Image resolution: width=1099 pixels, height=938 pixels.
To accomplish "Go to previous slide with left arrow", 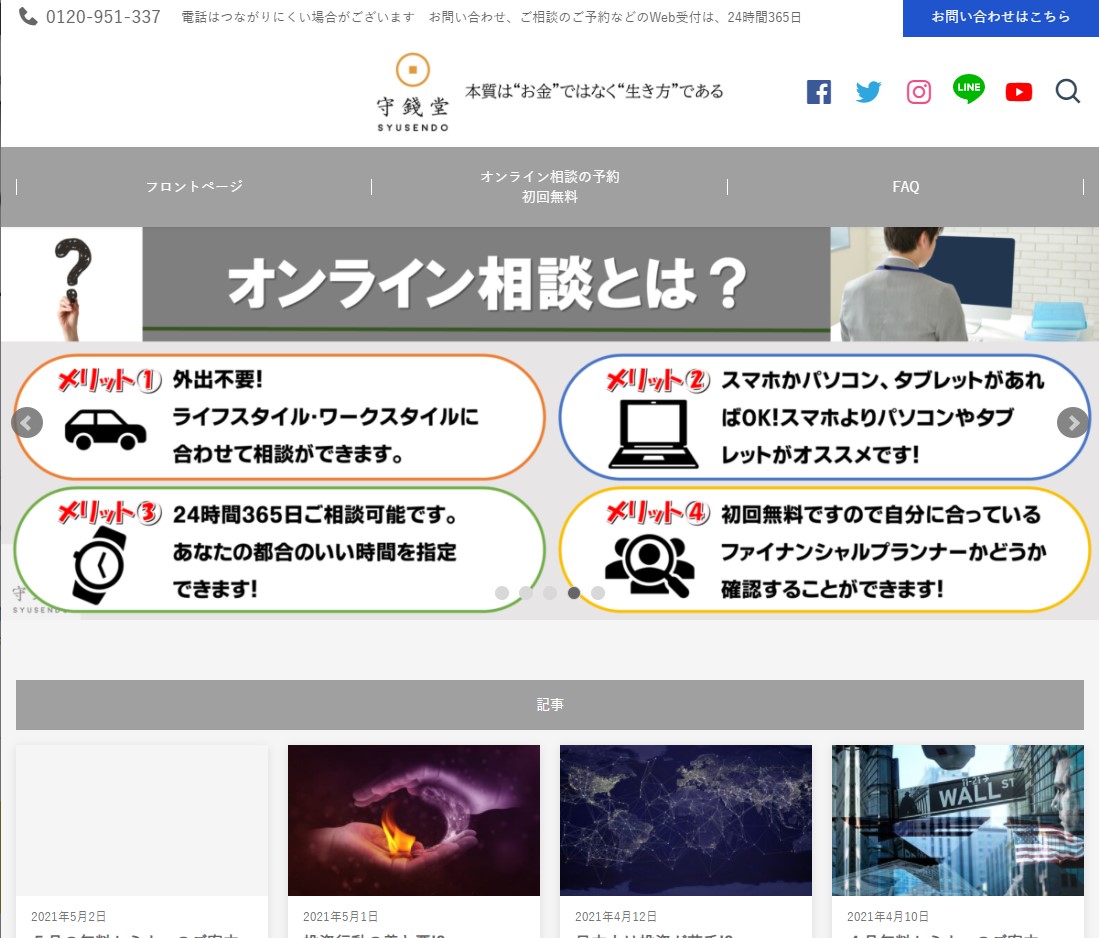I will [x=27, y=423].
